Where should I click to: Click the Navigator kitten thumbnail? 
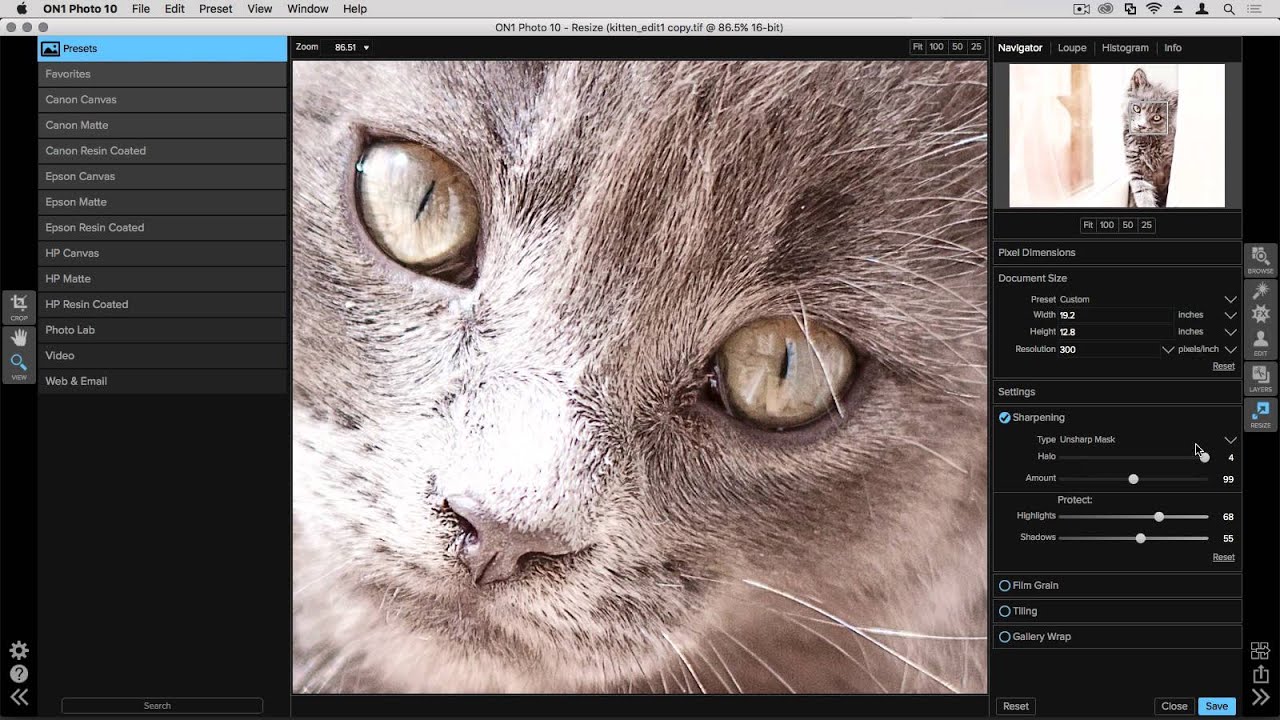coord(1117,135)
